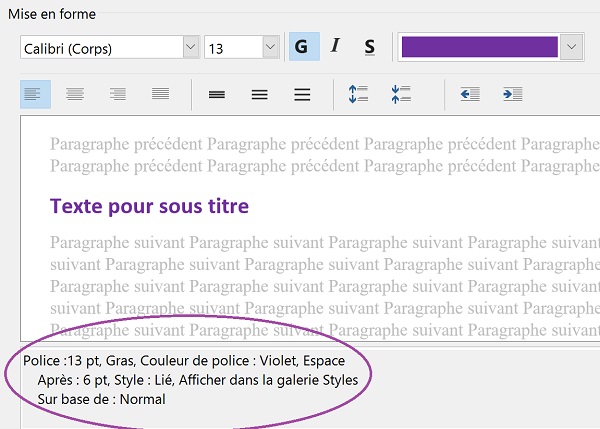
Task: Set double line spacing
Action: [x=302, y=95]
